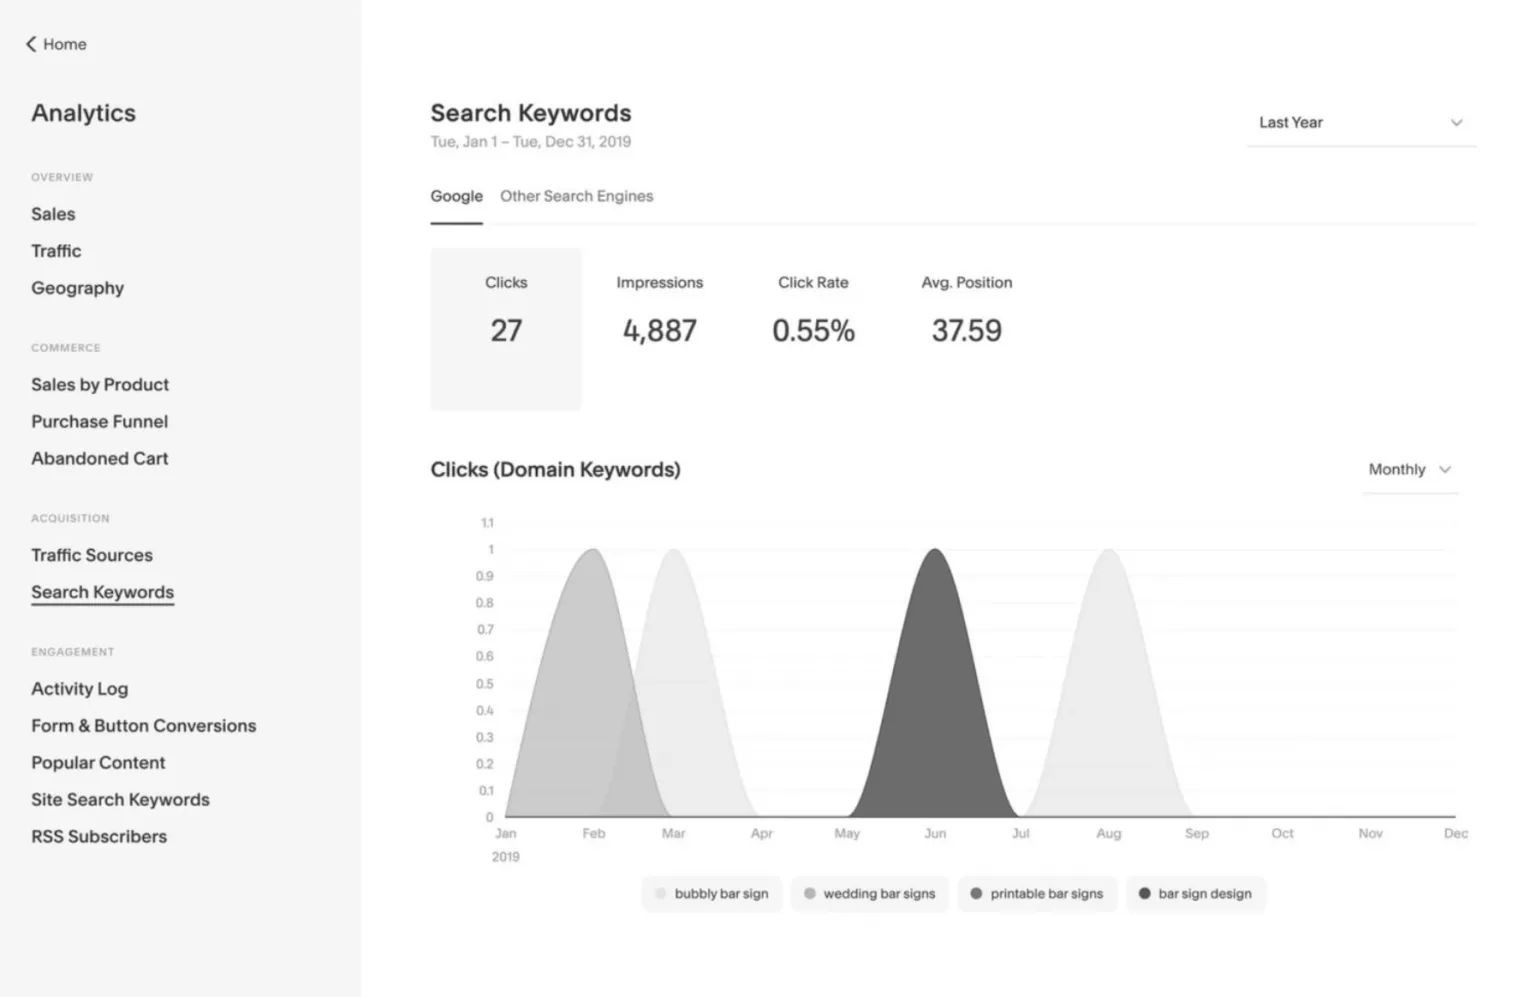The width and height of the screenshot is (1536, 997).
Task: Open the Monthly frequency dropdown
Action: tap(1409, 469)
